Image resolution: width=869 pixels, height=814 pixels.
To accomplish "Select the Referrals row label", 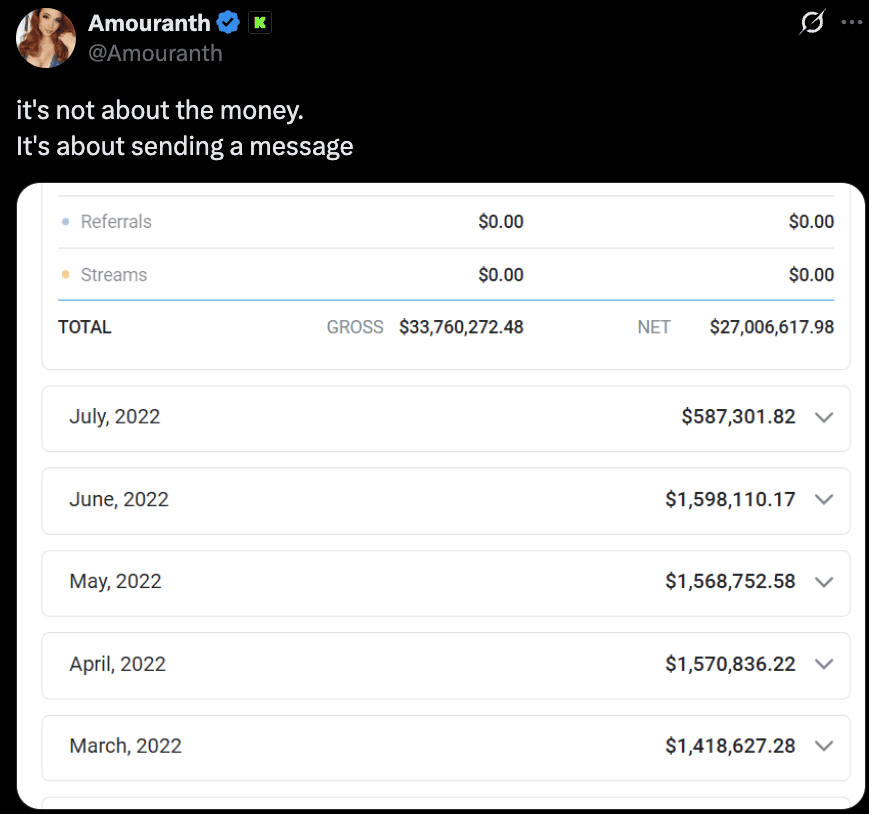I will (116, 222).
